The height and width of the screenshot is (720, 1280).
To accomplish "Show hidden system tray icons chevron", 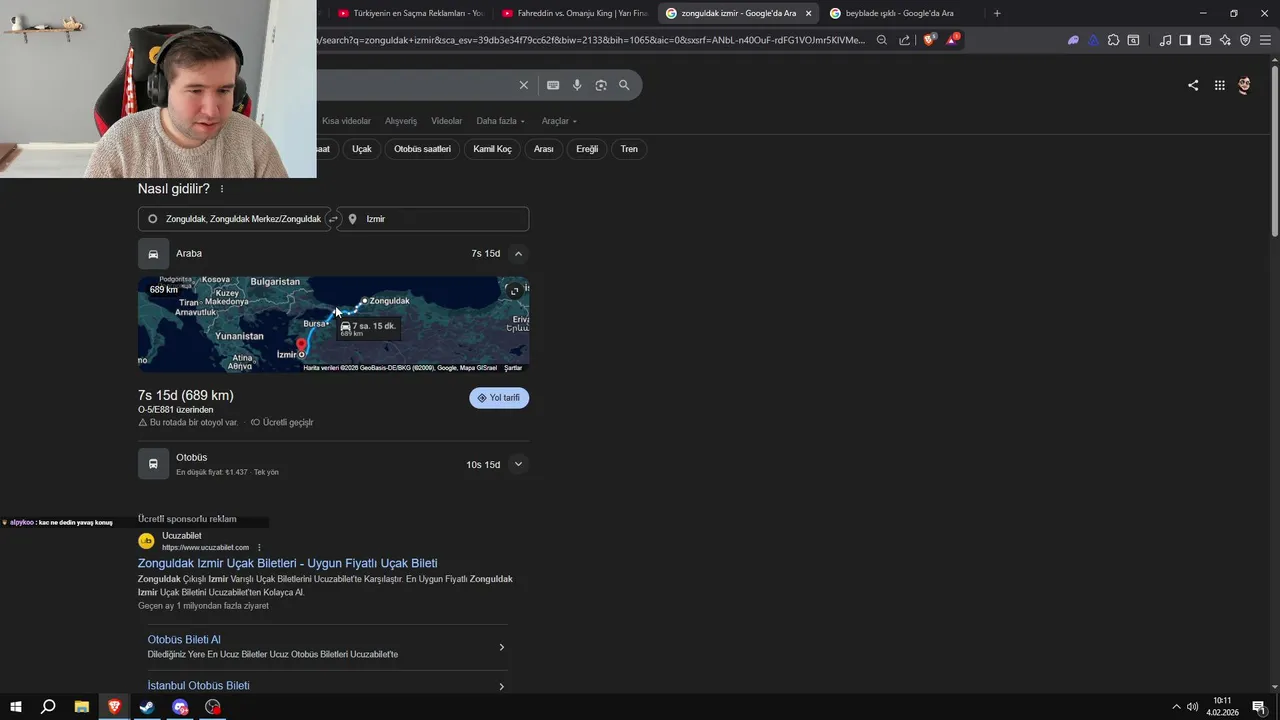I will [1176, 707].
